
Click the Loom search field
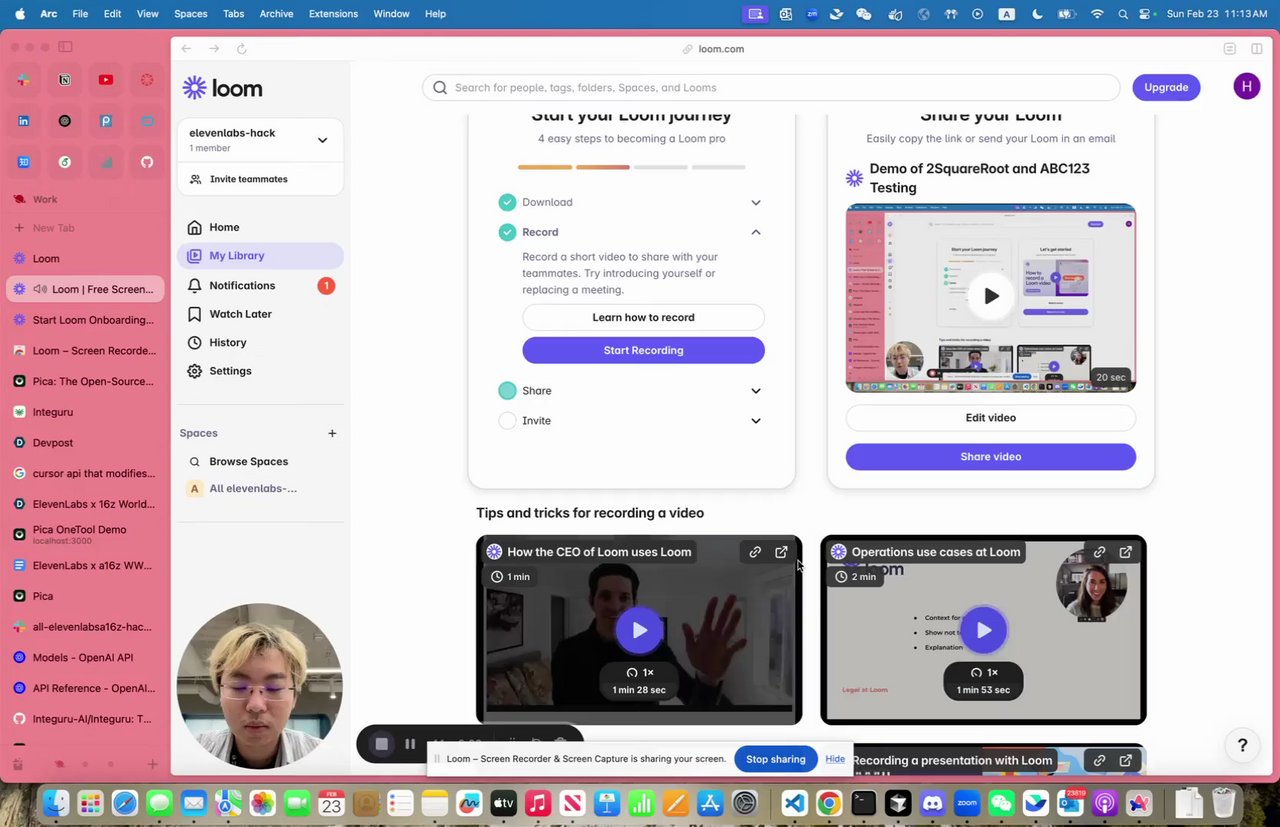[x=771, y=87]
